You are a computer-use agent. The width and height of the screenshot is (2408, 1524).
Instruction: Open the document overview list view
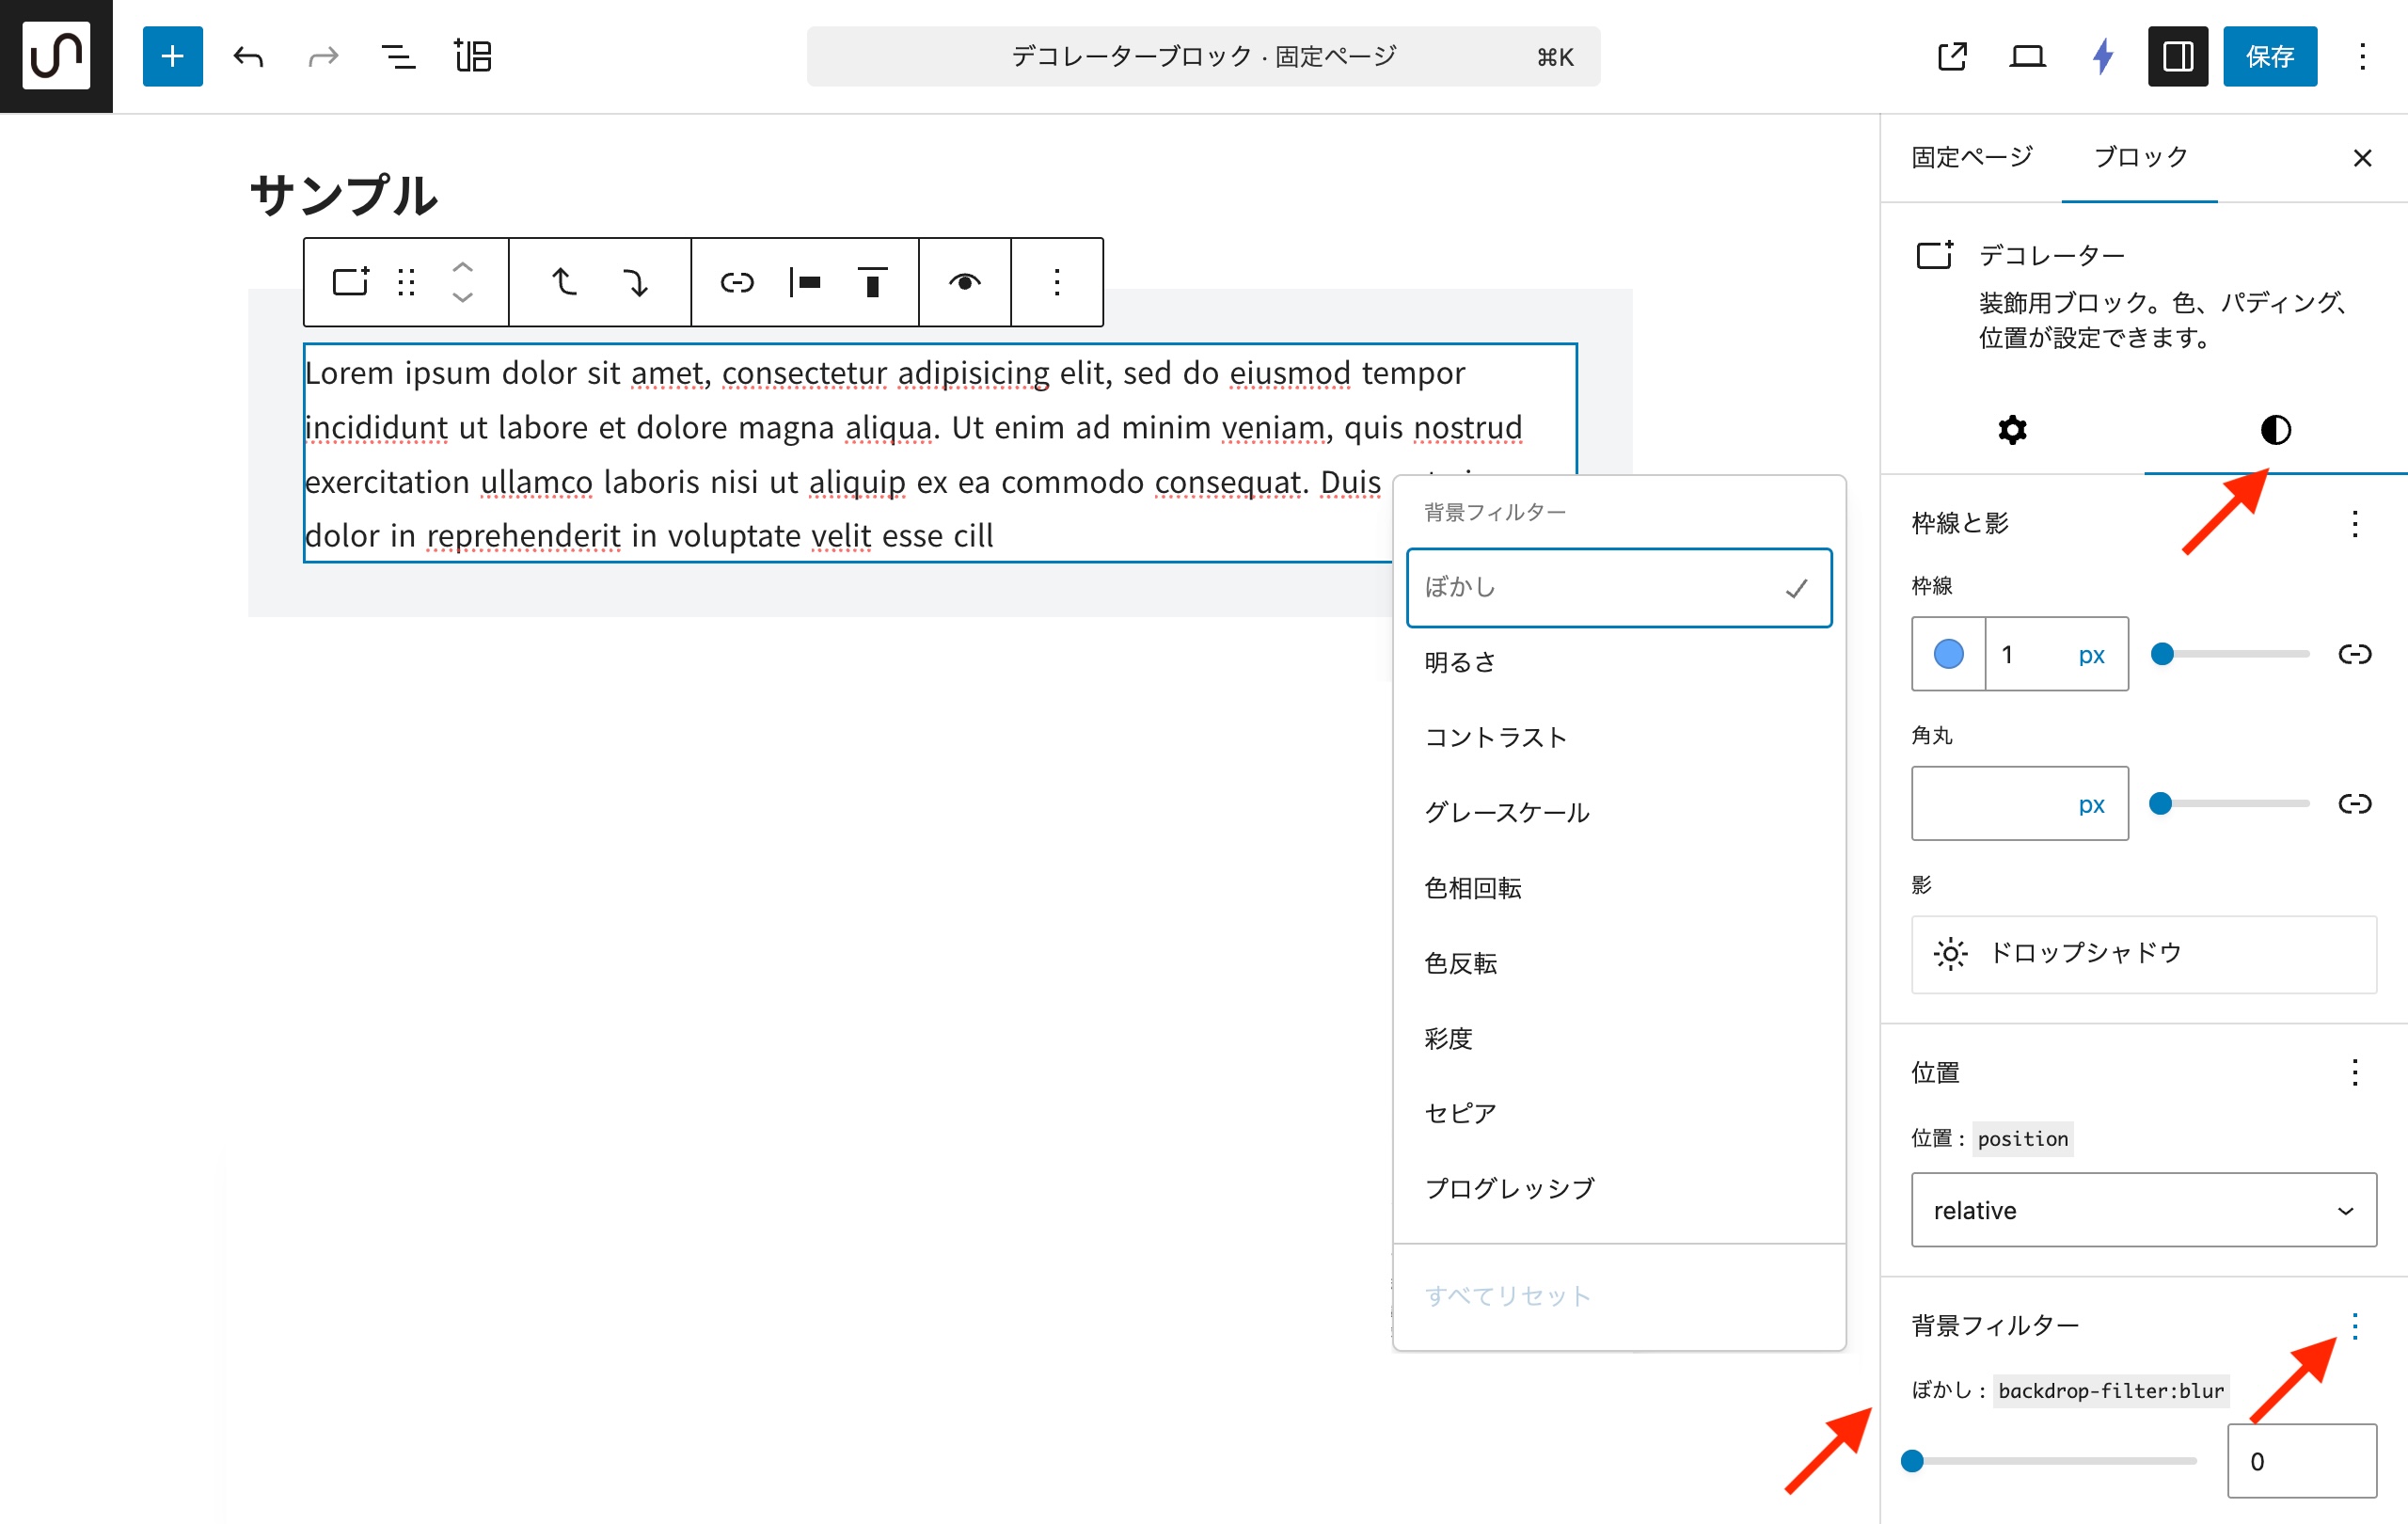(x=398, y=56)
